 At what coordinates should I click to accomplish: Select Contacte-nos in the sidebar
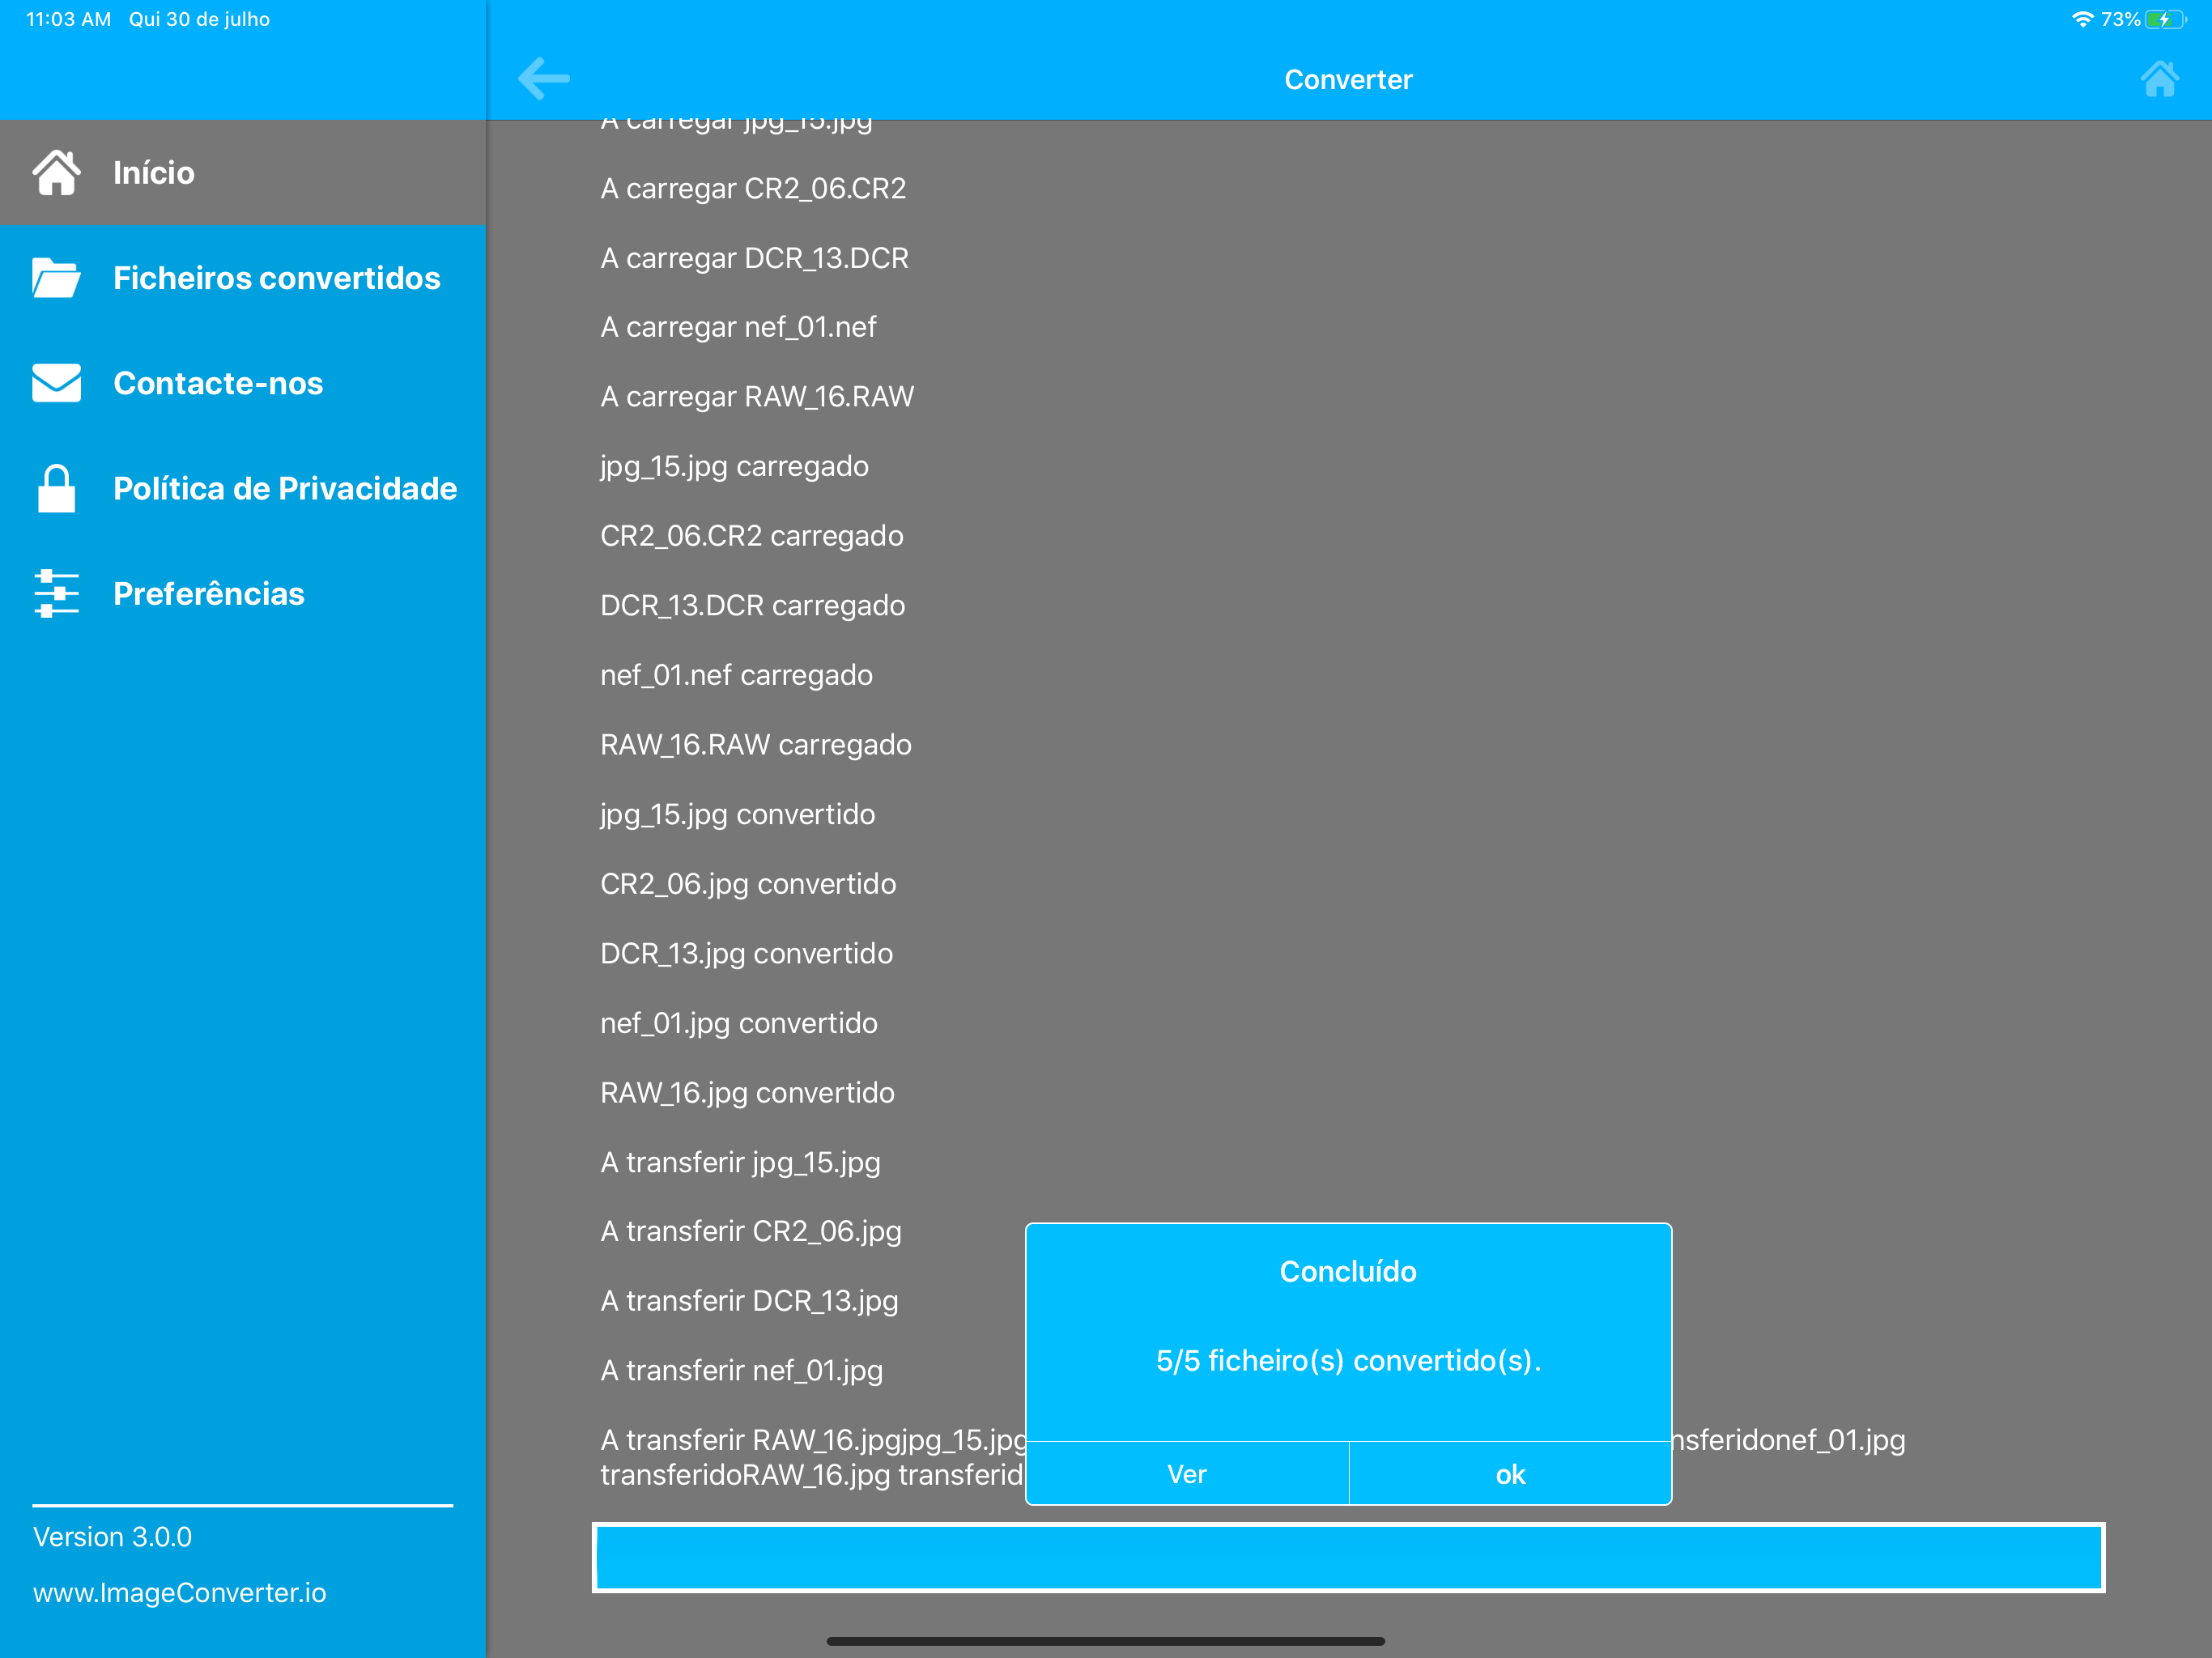click(218, 383)
